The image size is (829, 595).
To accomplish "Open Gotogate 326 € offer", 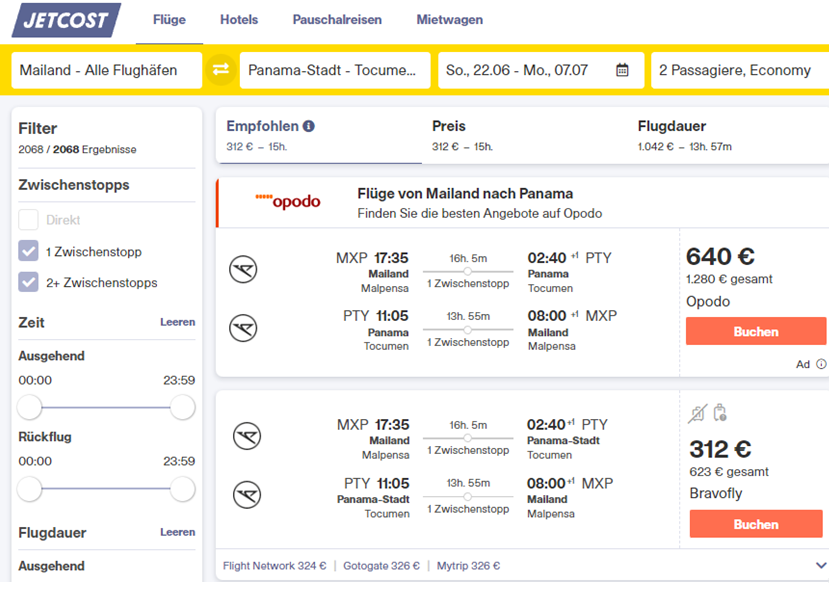I will 381,566.
